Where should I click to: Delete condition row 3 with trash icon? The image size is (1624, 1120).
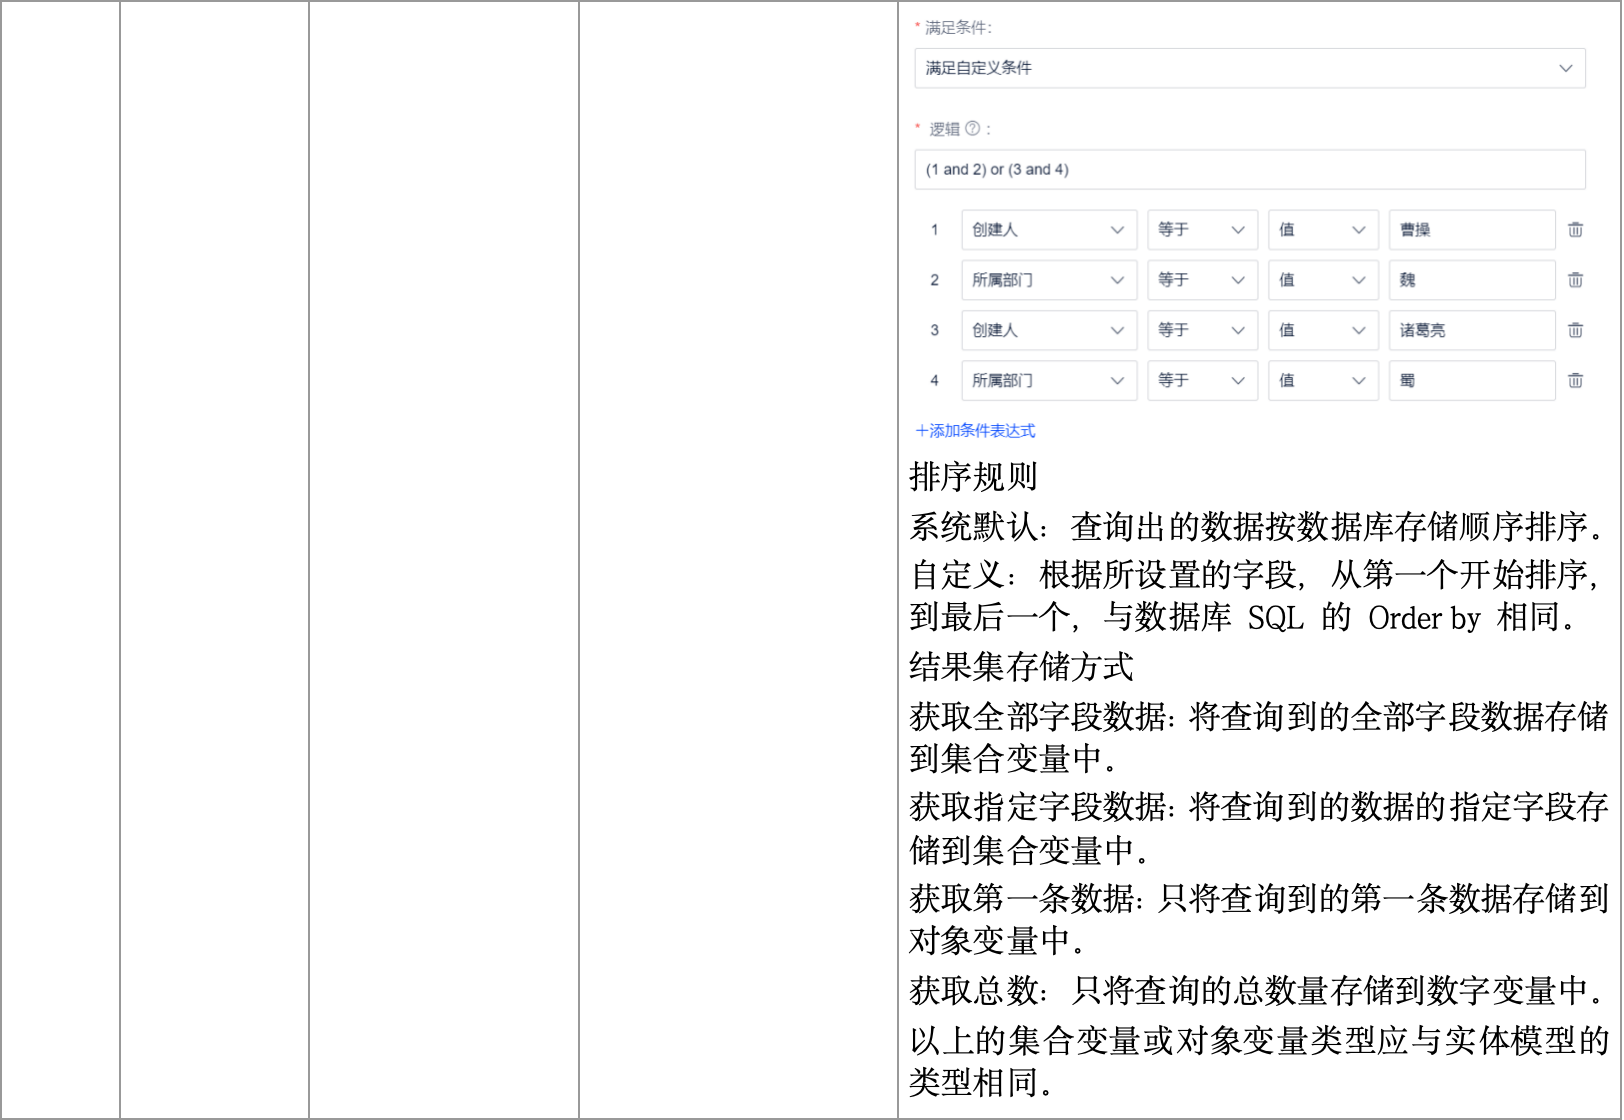coord(1575,330)
